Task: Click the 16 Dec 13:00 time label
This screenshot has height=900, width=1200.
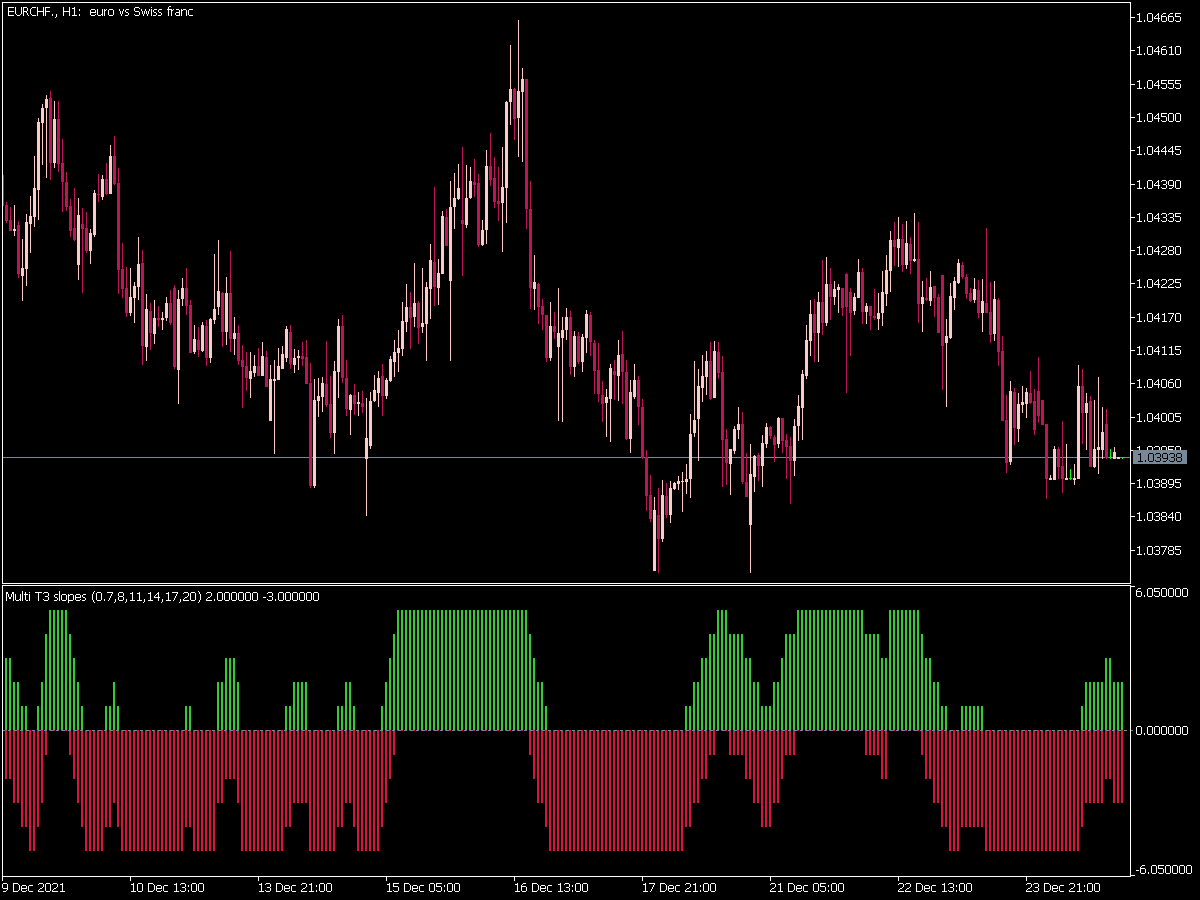Action: click(551, 887)
